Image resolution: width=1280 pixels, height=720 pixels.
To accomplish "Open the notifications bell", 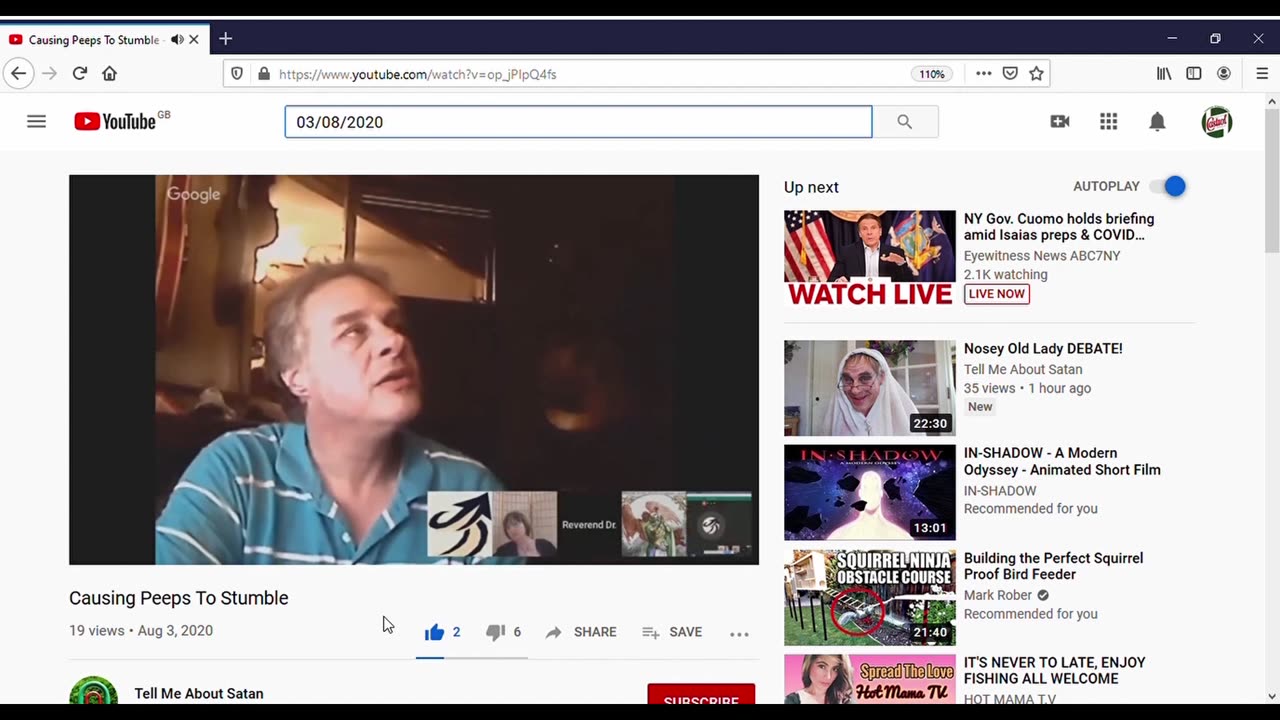I will (x=1157, y=122).
